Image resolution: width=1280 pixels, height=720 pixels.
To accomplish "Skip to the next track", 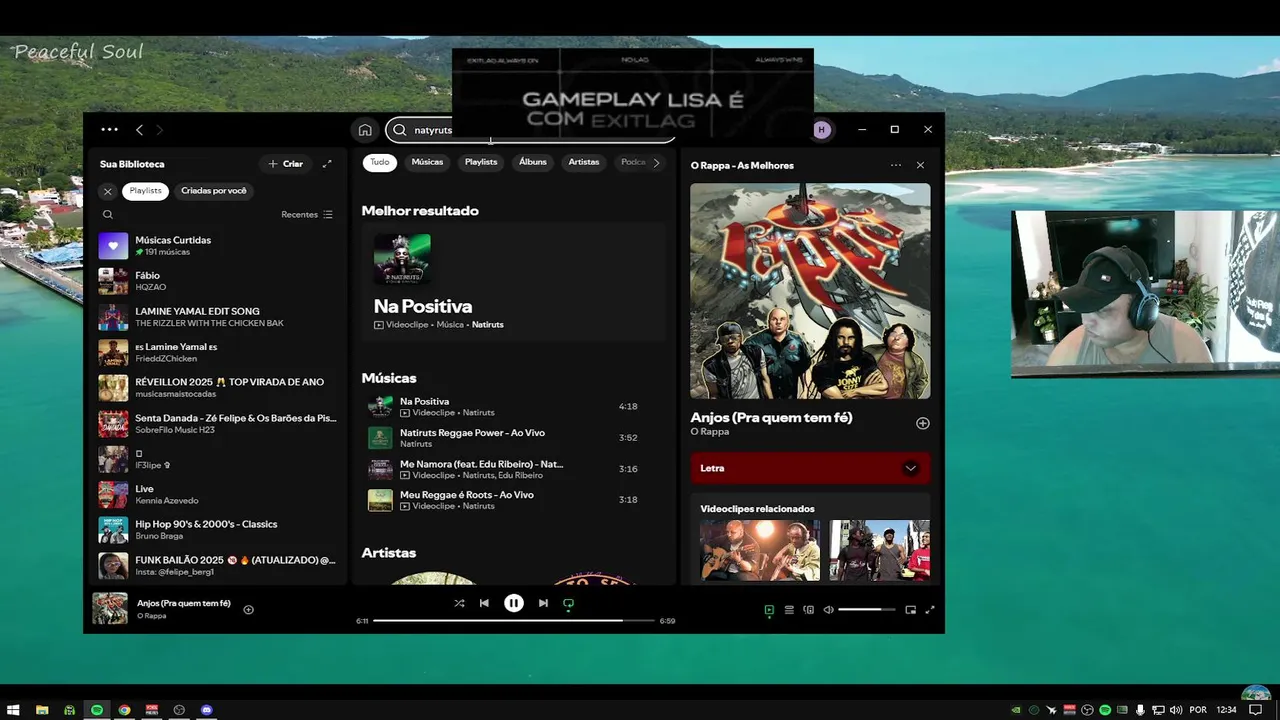I will click(x=543, y=603).
